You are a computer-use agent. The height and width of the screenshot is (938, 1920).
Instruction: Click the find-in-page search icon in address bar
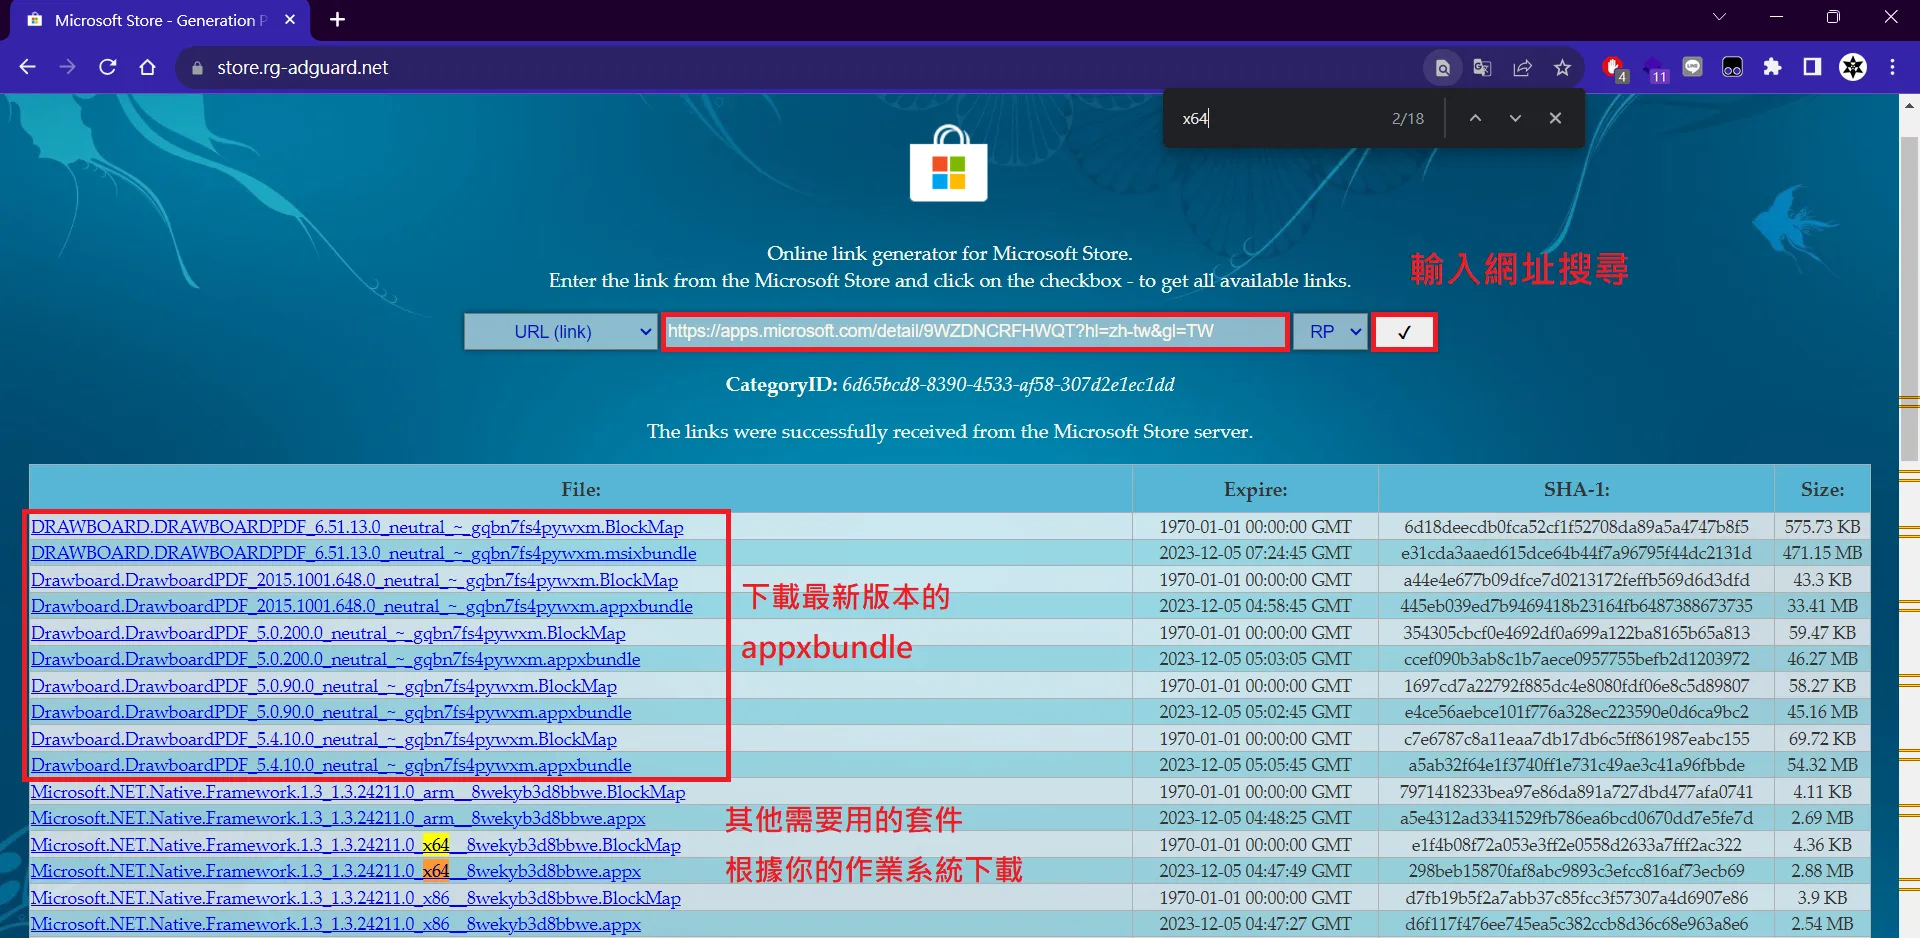pyautogui.click(x=1443, y=67)
